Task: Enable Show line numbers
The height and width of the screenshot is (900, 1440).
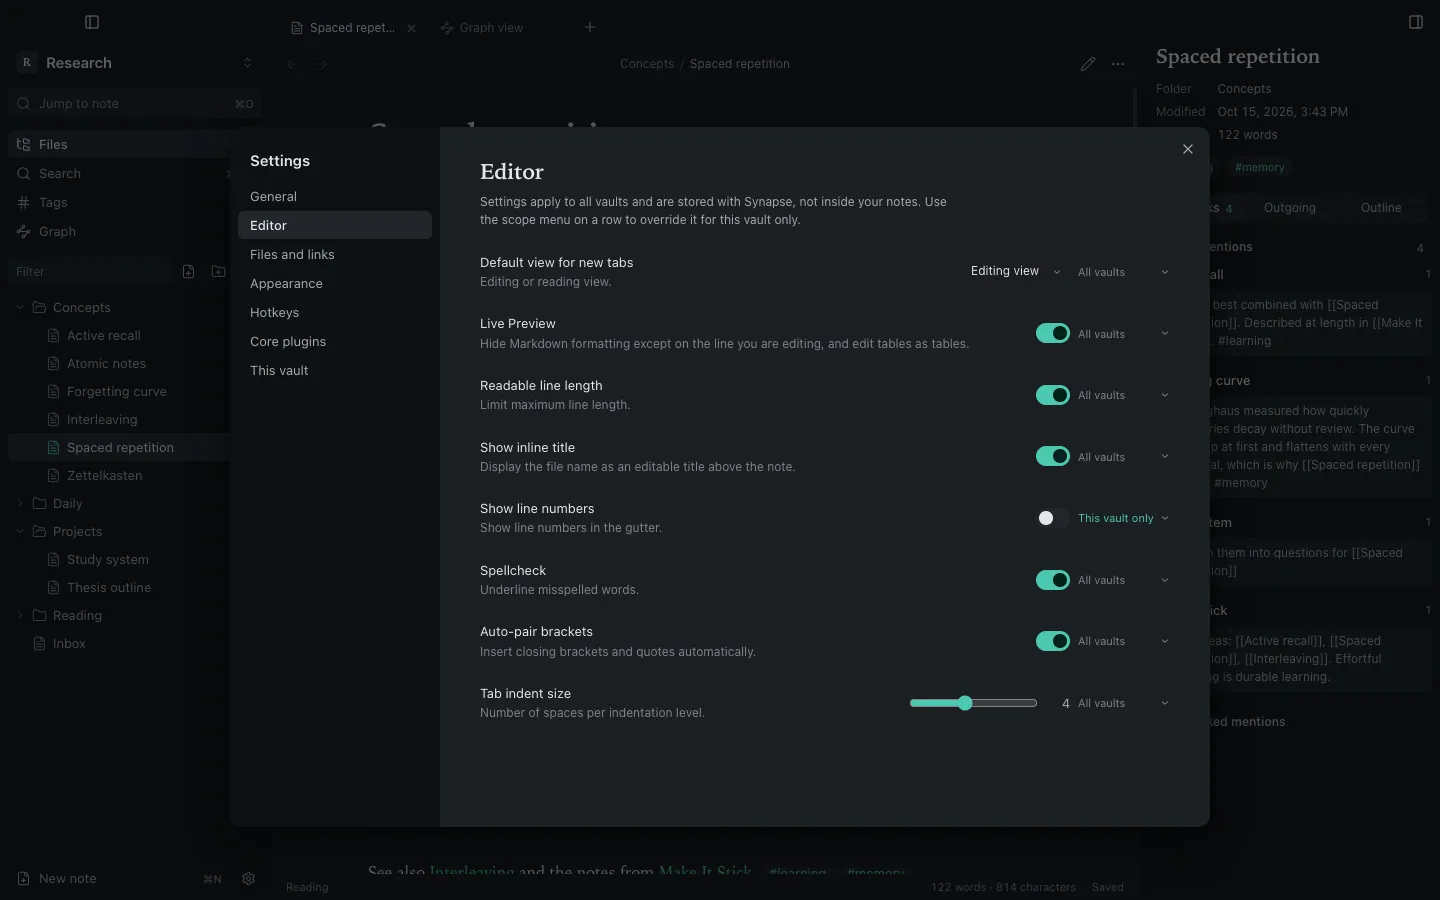Action: pyautogui.click(x=1053, y=518)
